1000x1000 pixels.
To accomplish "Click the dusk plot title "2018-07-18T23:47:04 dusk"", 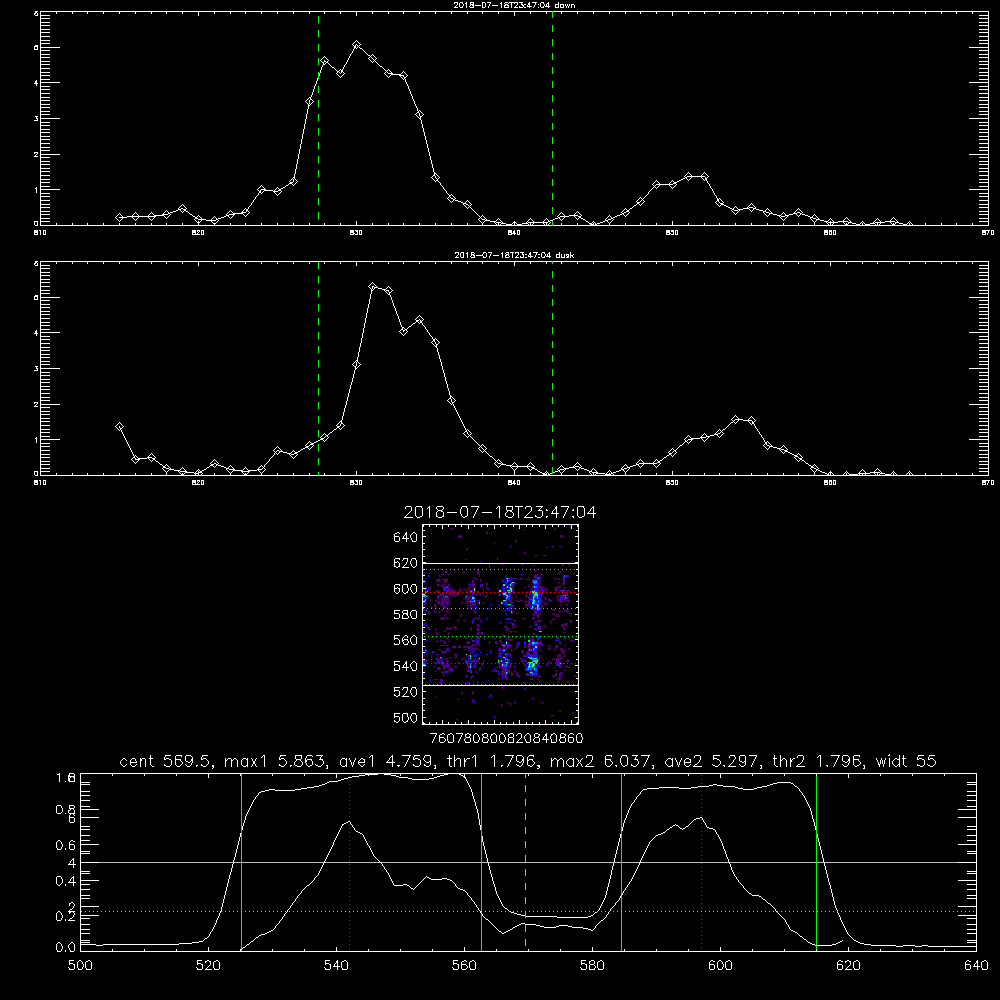I will [514, 255].
